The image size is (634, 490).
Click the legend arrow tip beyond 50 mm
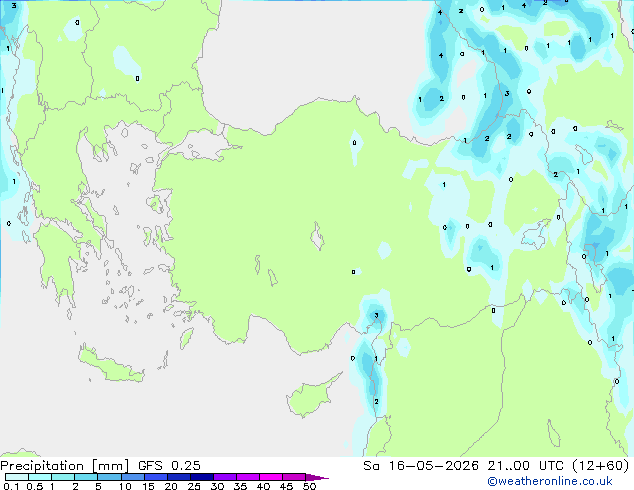[x=317, y=477]
